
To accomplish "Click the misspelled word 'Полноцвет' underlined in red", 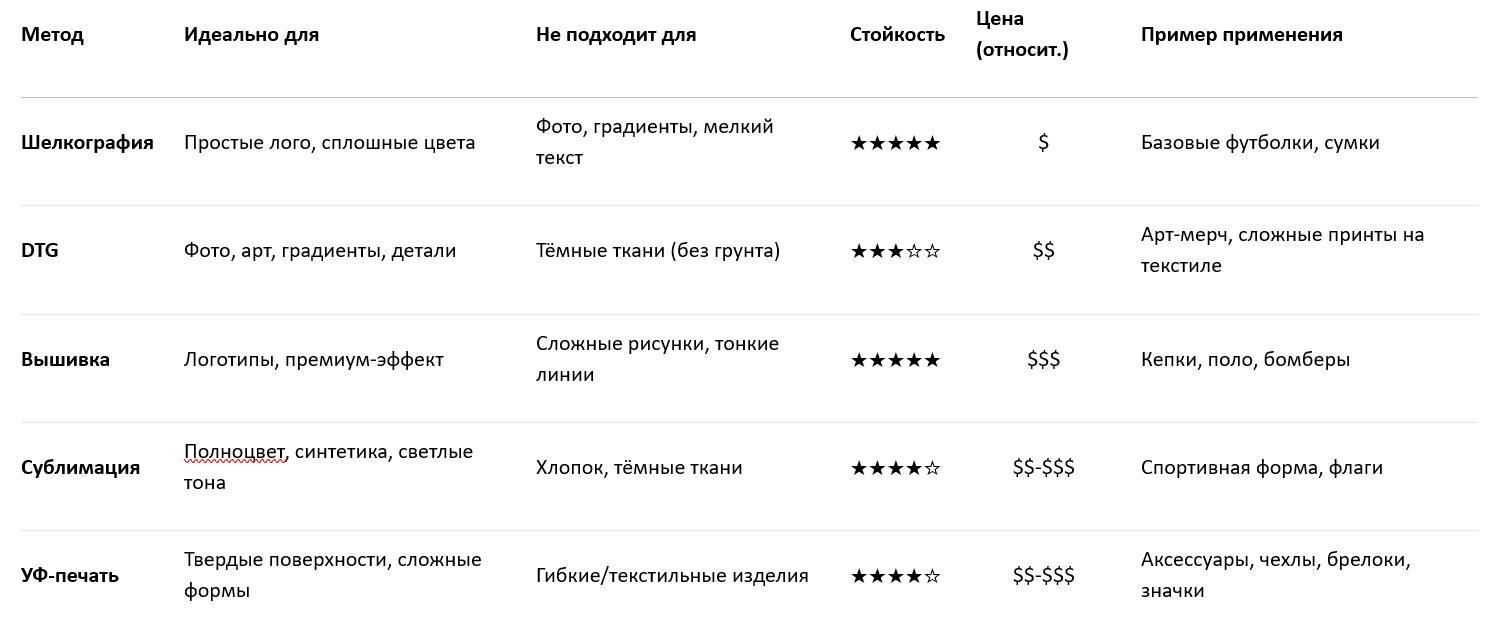I will pos(236,452).
